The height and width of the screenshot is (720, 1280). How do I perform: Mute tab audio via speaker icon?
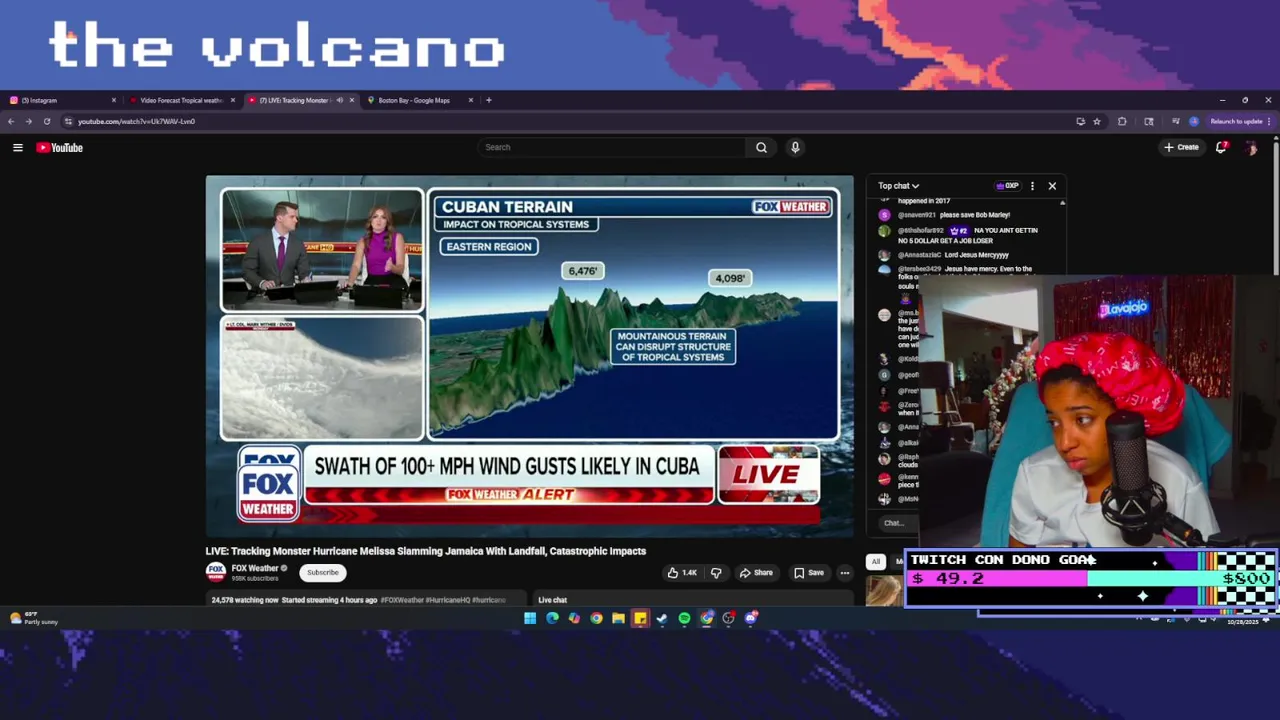pos(339,100)
